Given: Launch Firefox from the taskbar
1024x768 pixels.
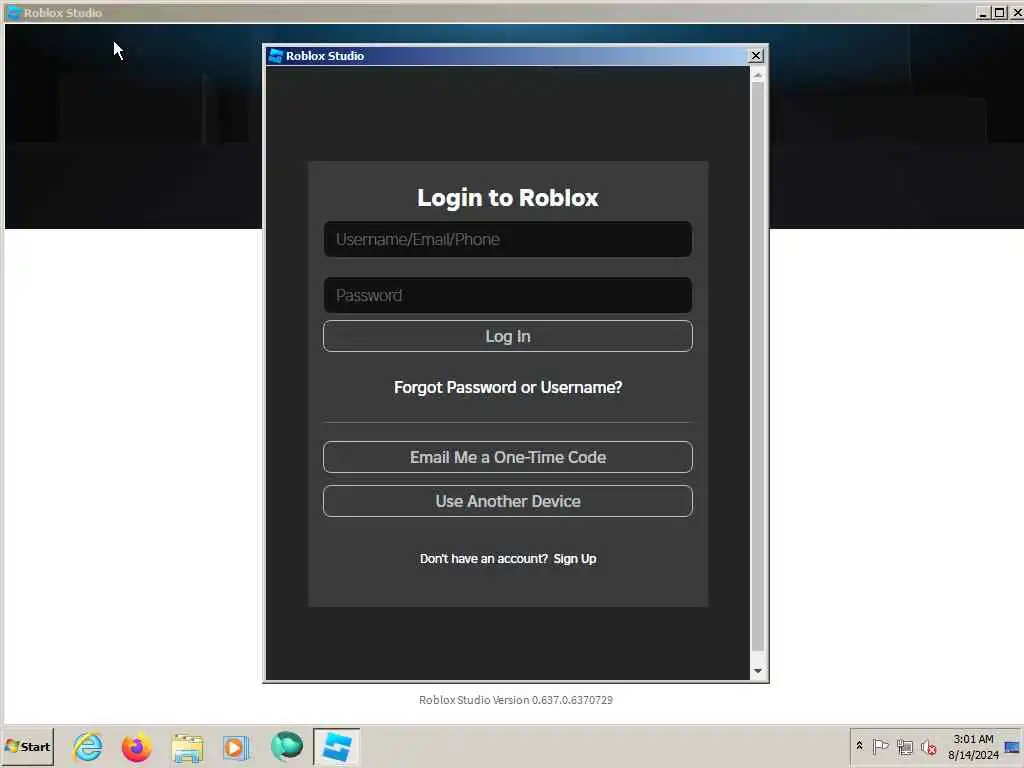Looking at the screenshot, I should tap(136, 747).
